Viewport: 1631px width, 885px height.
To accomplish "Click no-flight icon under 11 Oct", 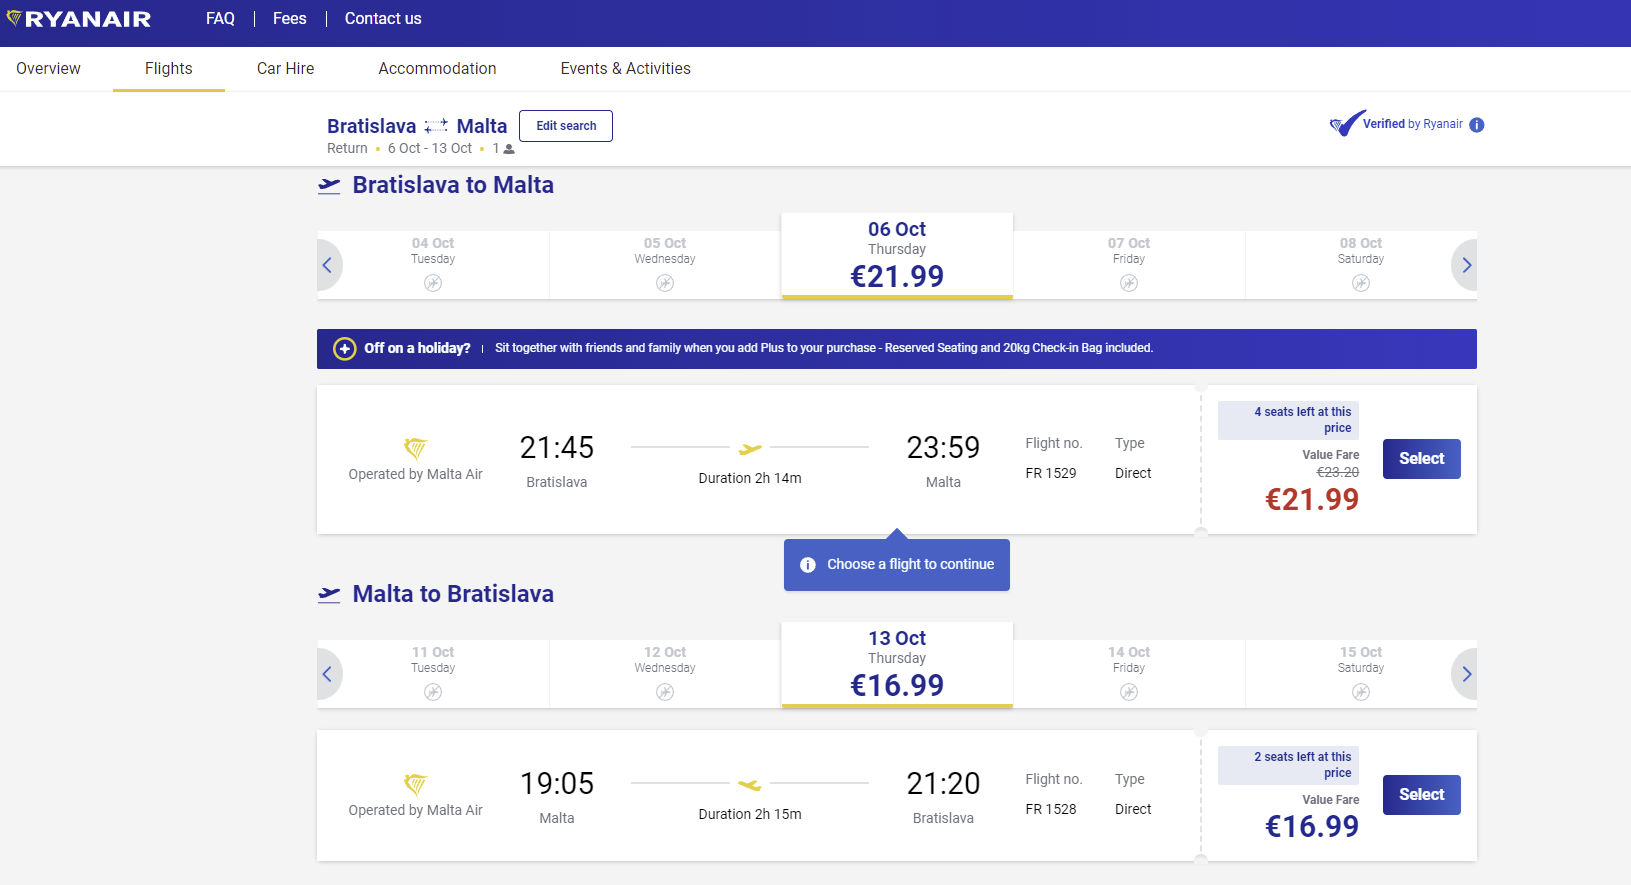I will 433,692.
